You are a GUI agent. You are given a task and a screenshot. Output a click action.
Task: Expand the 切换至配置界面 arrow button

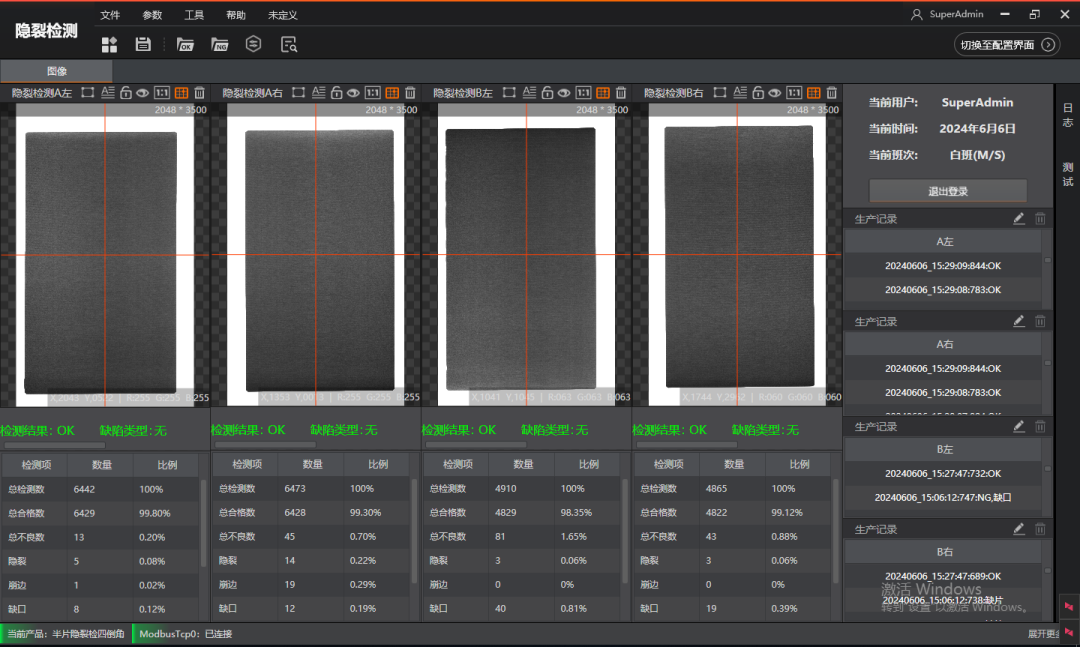point(1048,44)
